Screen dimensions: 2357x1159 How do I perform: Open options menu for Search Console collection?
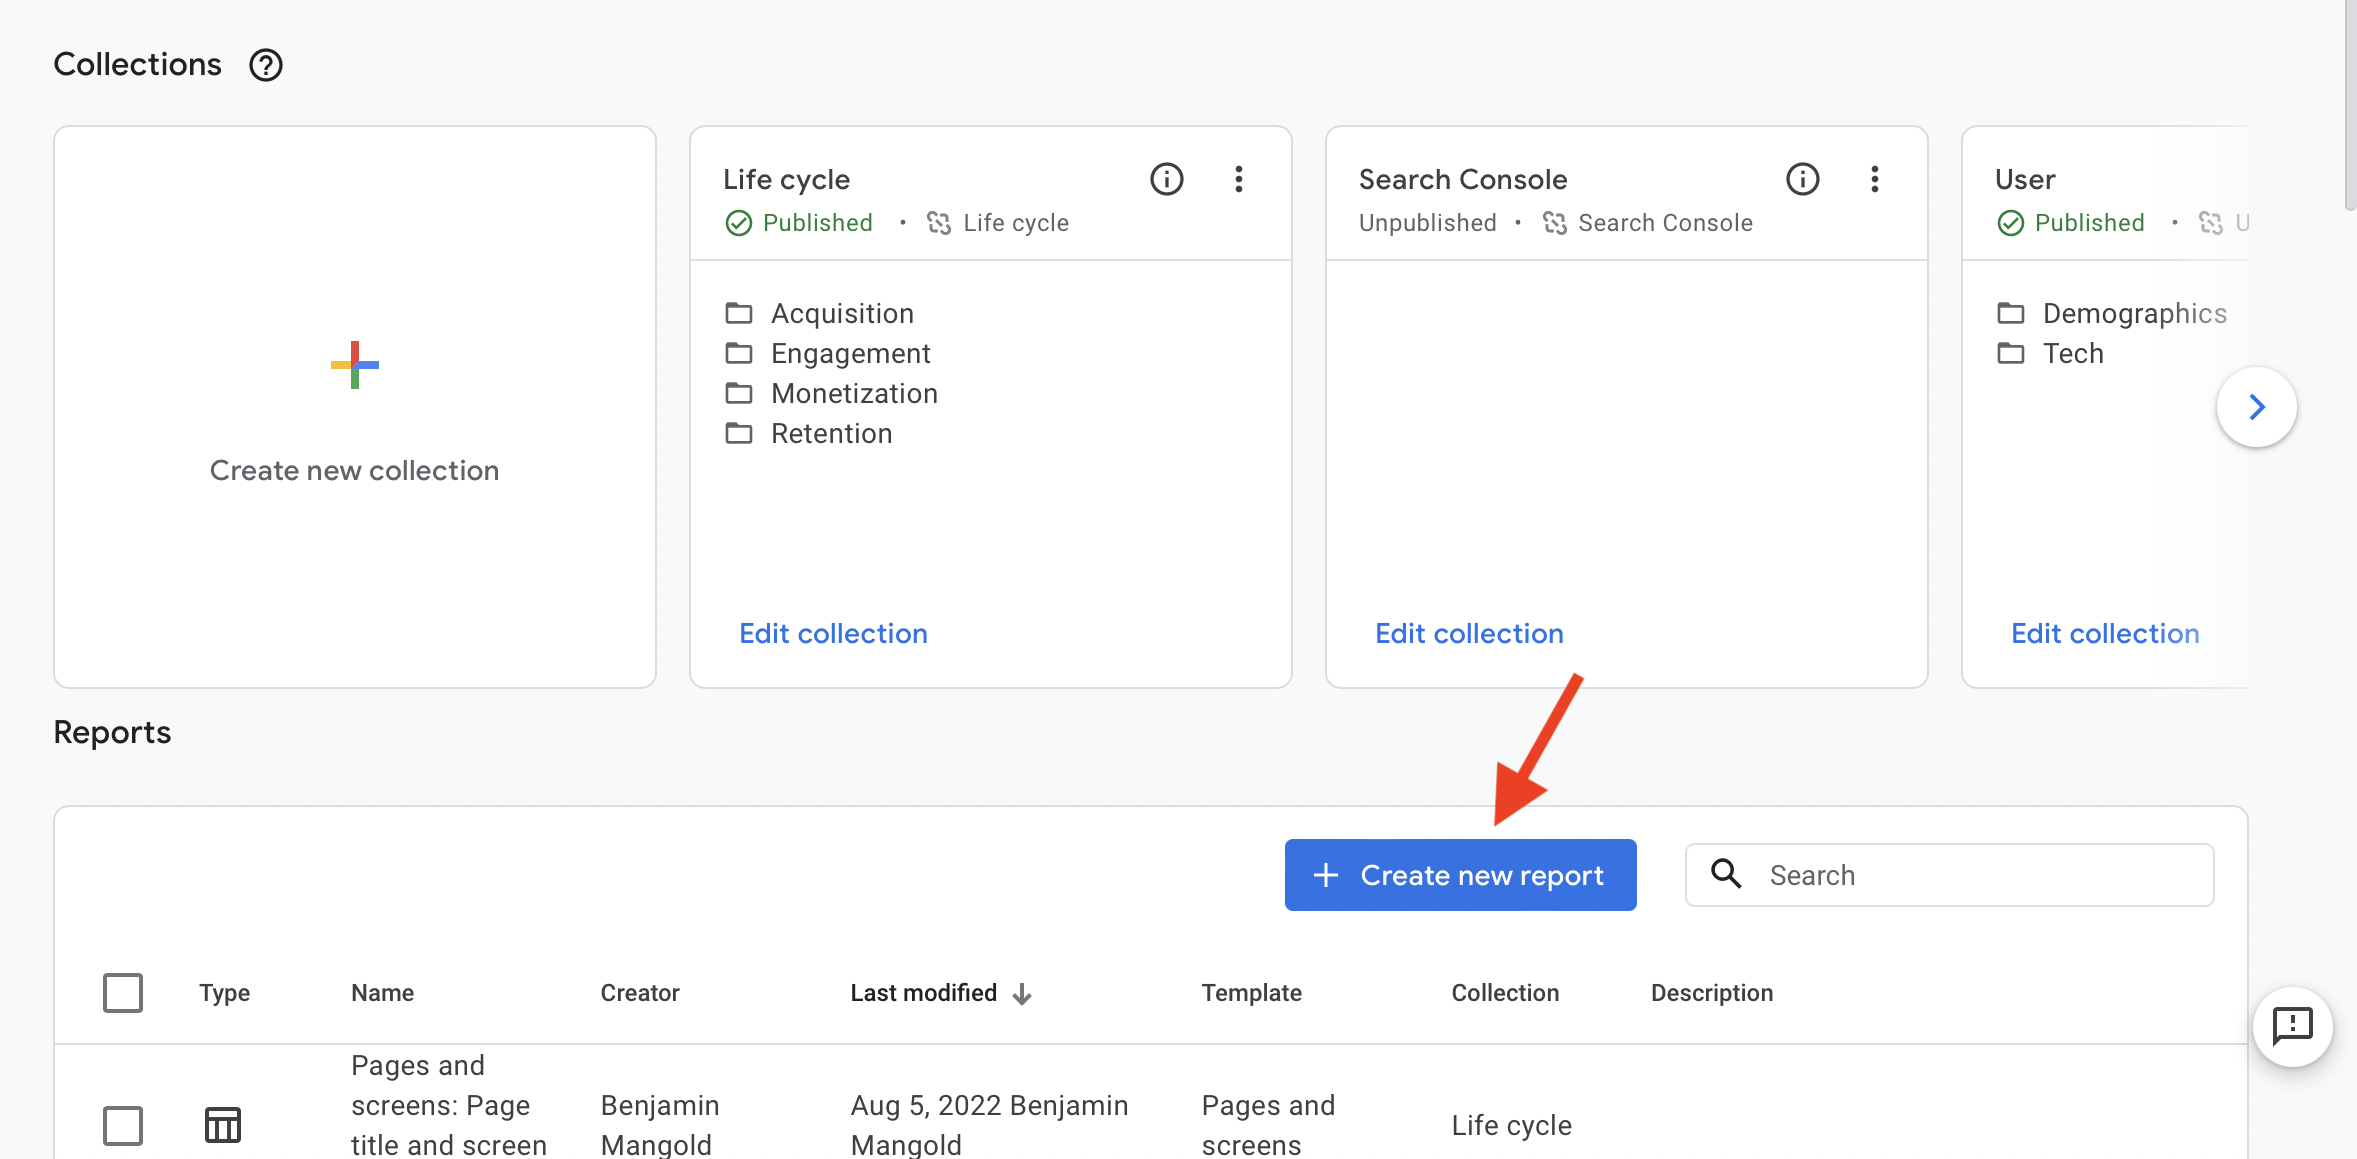point(1874,179)
